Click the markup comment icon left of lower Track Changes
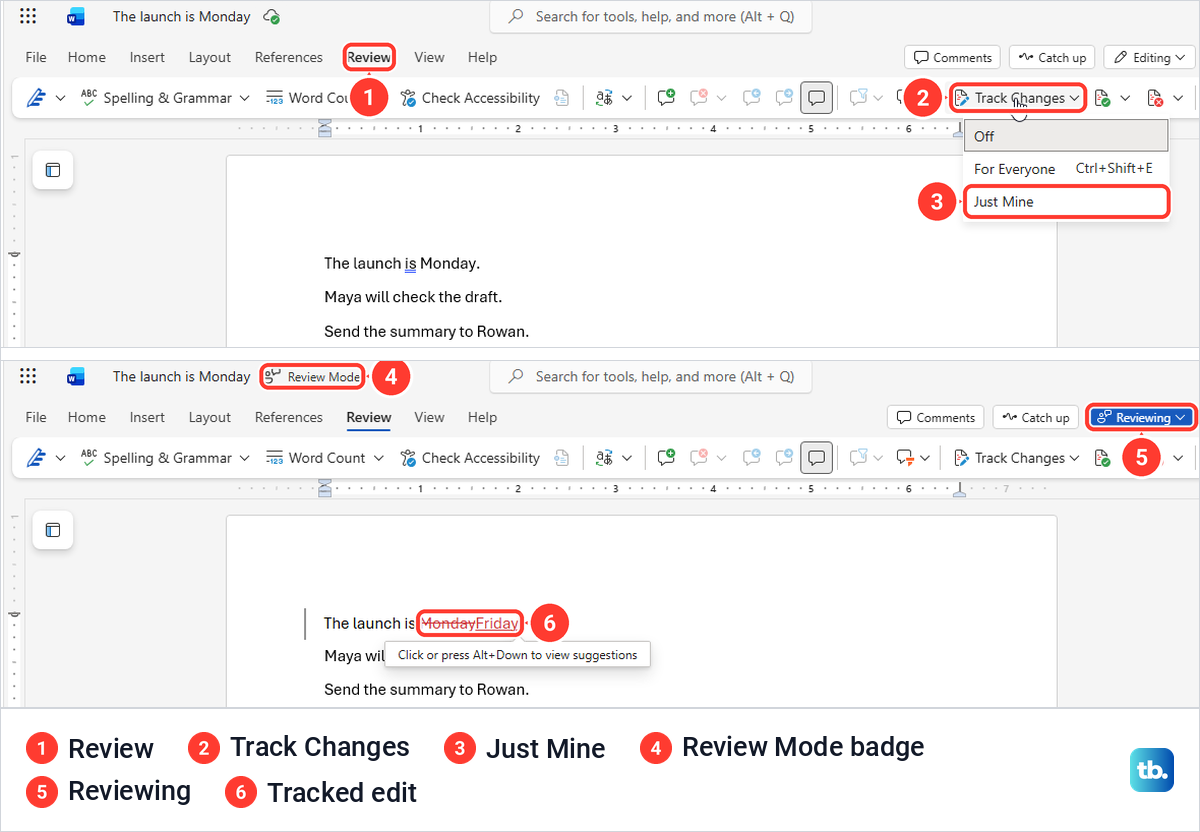The image size is (1200, 832). (906, 458)
